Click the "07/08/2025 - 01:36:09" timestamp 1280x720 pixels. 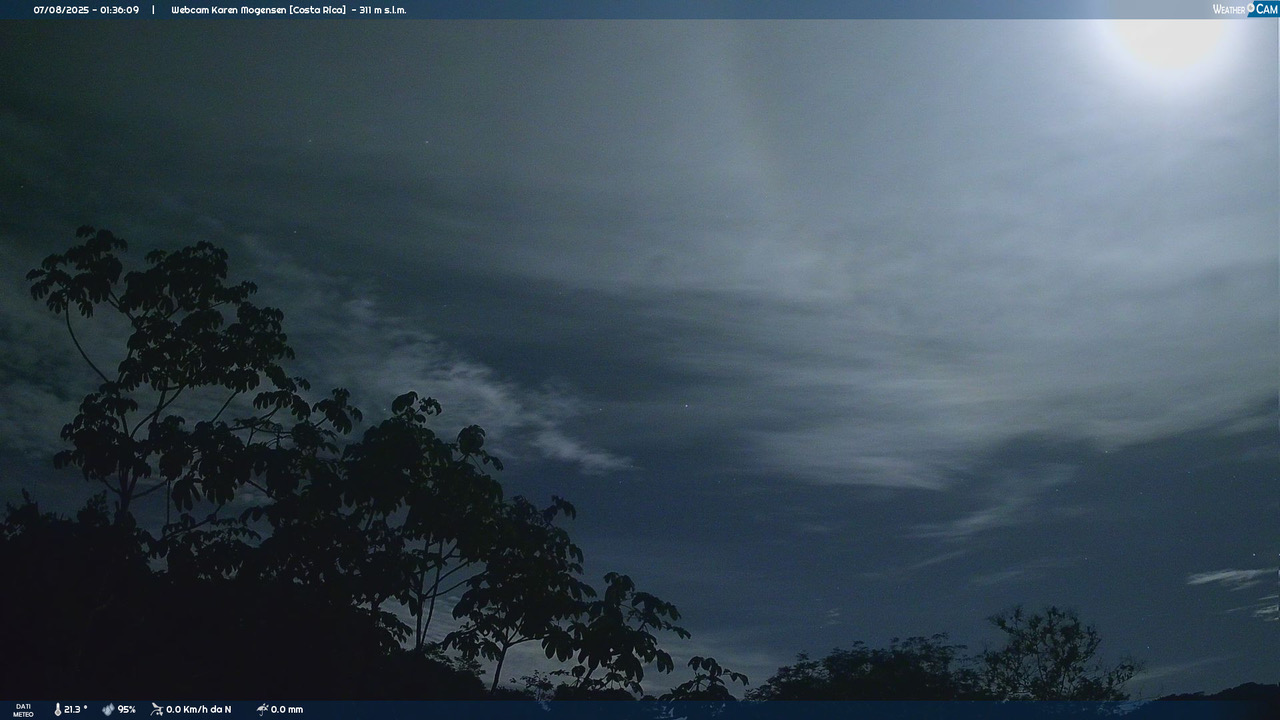click(86, 10)
